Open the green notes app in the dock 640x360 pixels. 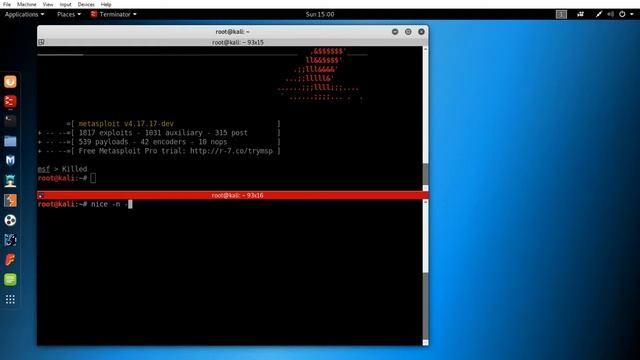(10, 280)
